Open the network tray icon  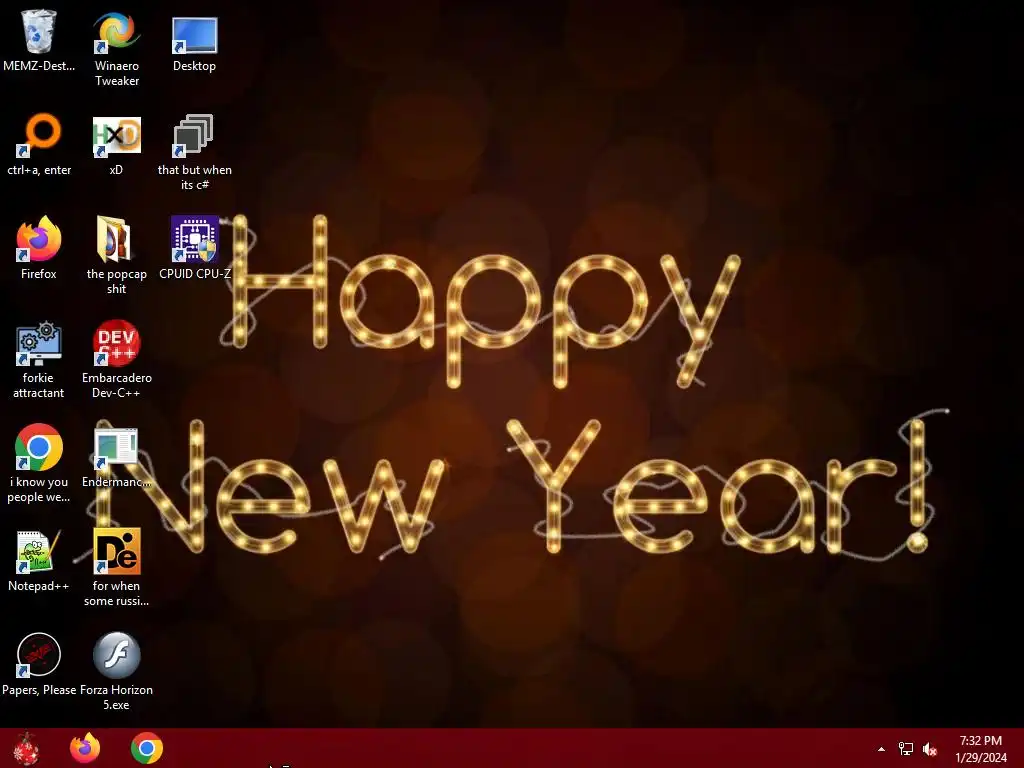point(906,749)
